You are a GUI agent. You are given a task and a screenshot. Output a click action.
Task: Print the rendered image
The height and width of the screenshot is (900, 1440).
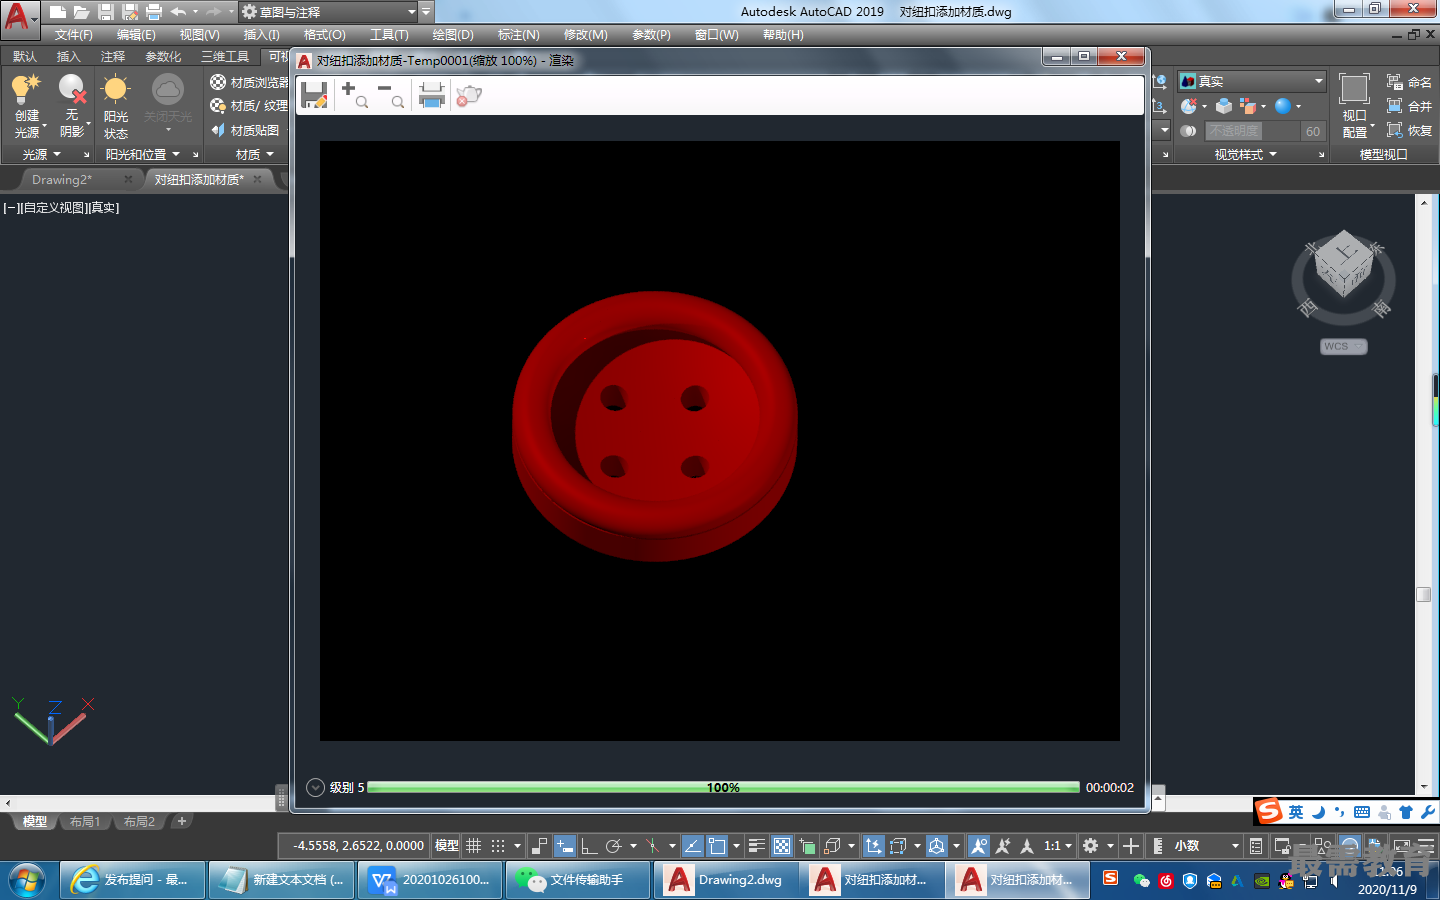coord(431,95)
